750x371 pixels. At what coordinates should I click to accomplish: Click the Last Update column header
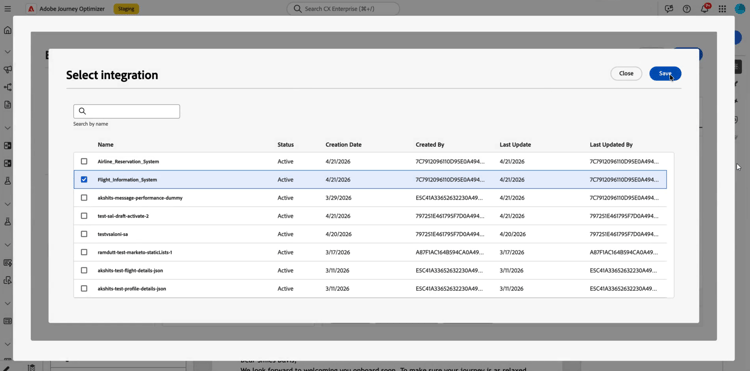pyautogui.click(x=515, y=144)
